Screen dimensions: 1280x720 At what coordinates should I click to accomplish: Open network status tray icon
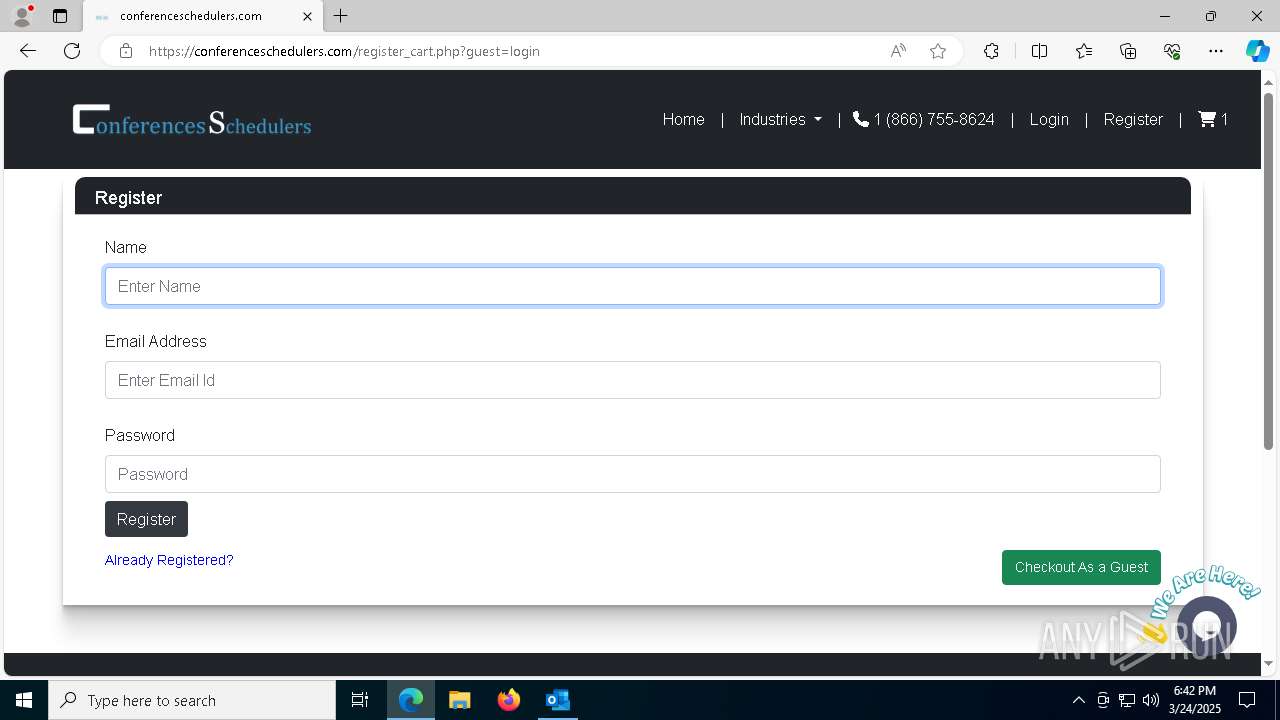pos(1127,700)
